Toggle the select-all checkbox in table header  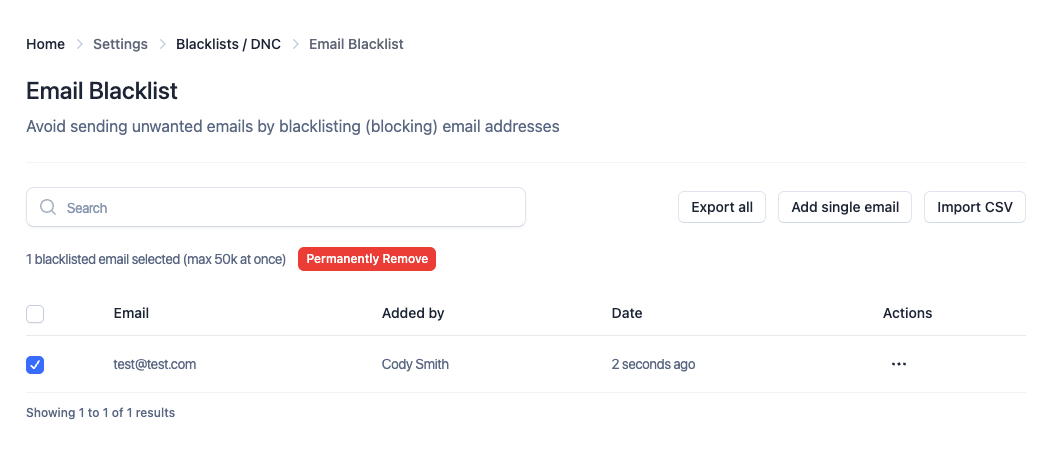pyautogui.click(x=35, y=314)
